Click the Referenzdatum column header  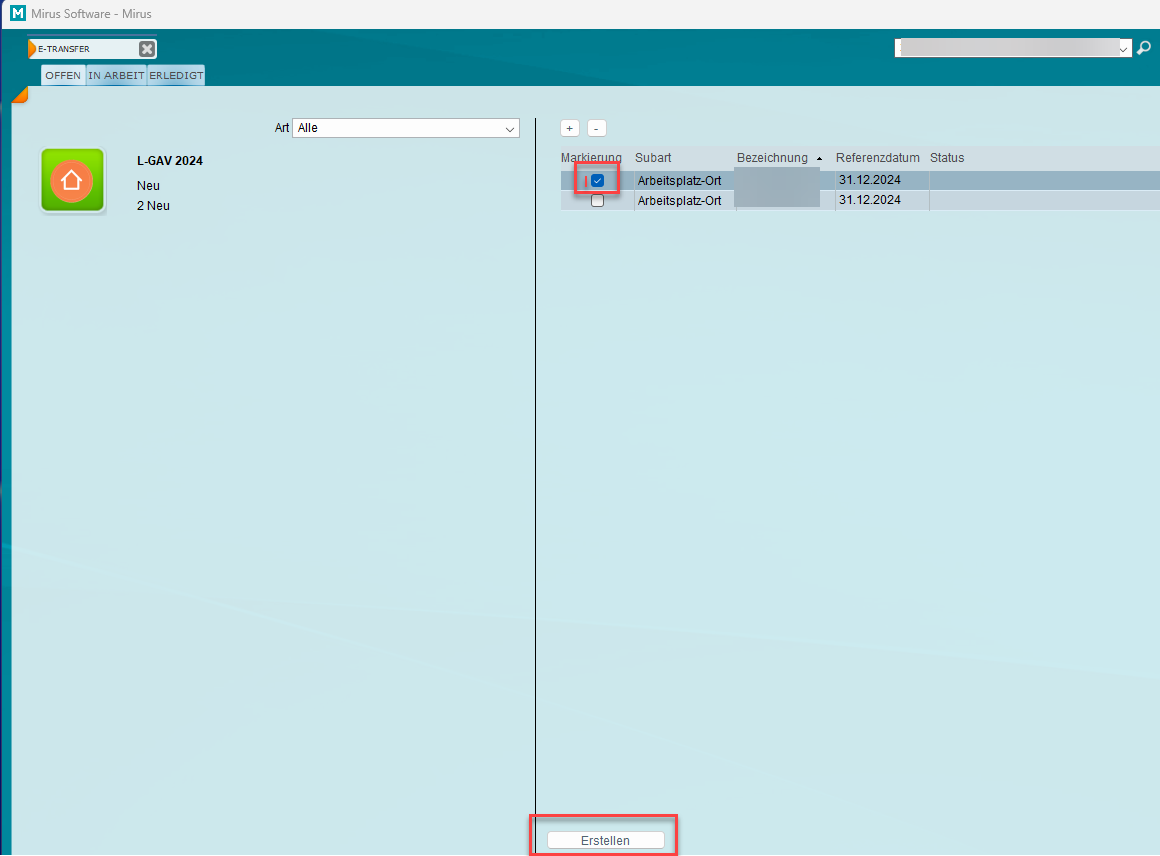[x=877, y=158]
